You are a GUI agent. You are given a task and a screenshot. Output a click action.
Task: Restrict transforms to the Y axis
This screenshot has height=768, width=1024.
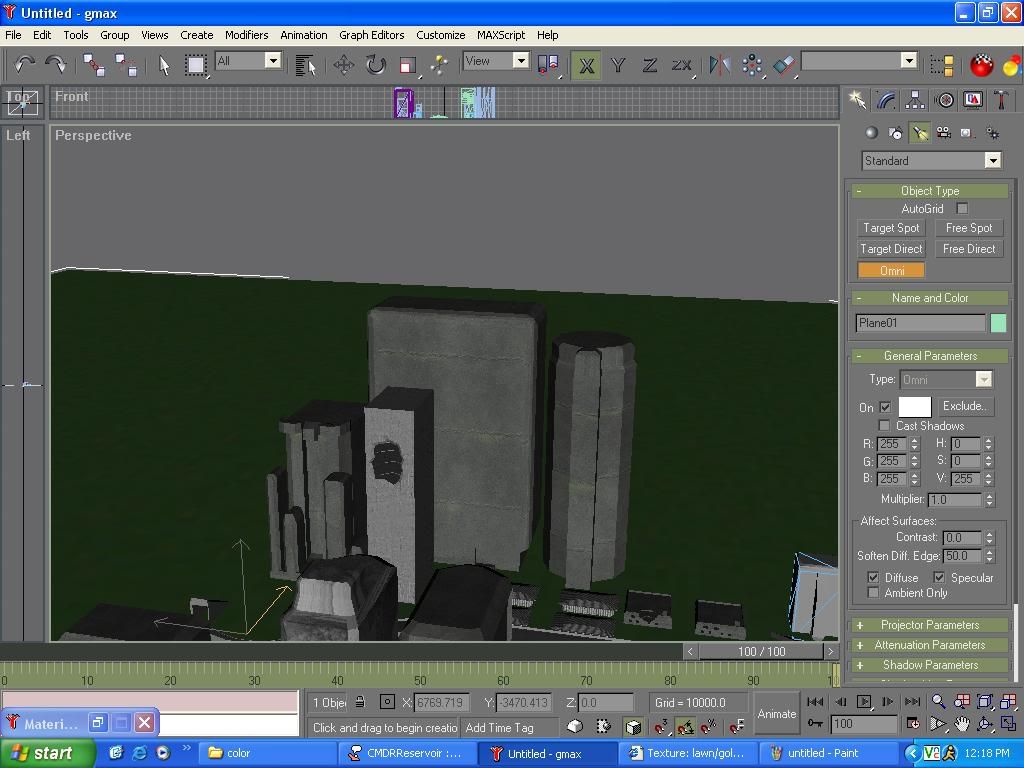tap(618, 65)
